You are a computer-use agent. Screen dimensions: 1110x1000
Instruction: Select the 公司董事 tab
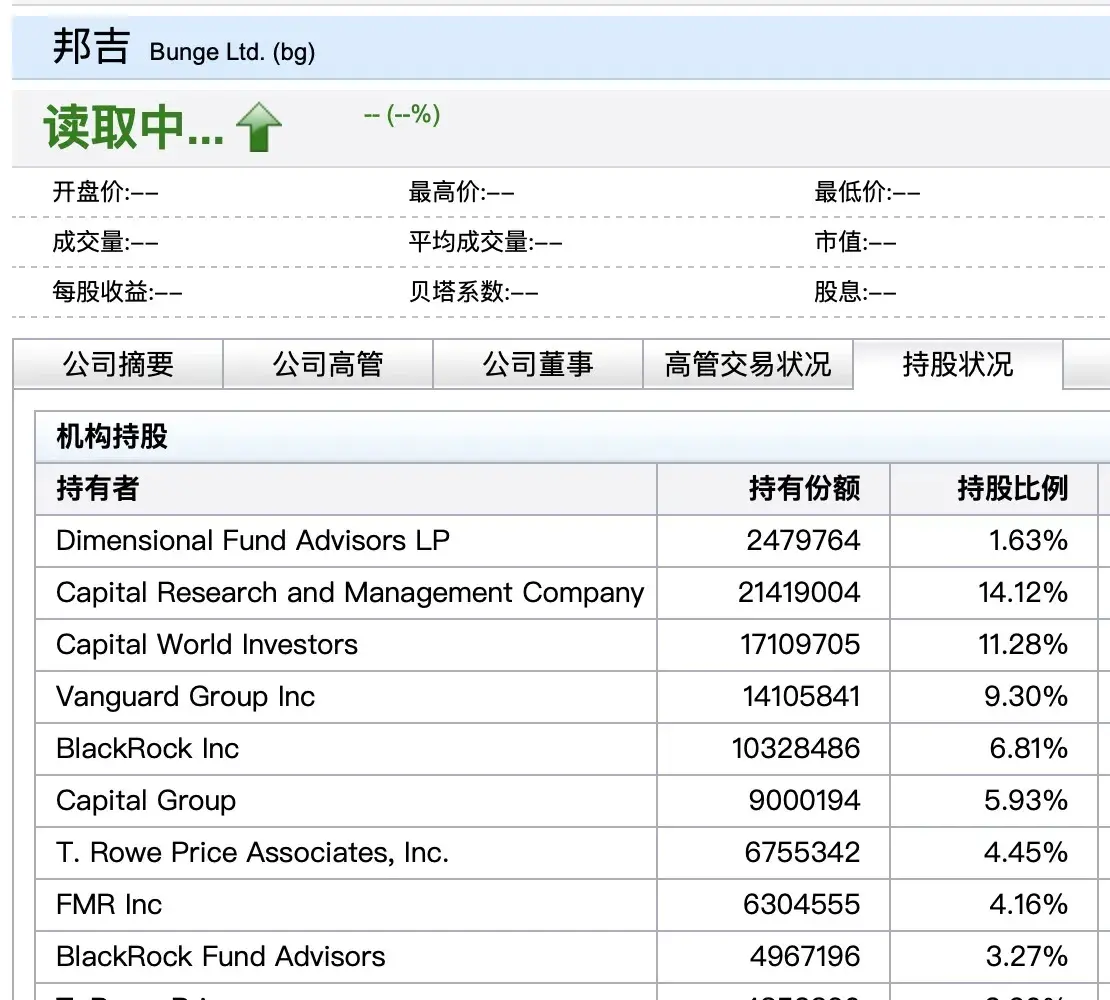(538, 365)
